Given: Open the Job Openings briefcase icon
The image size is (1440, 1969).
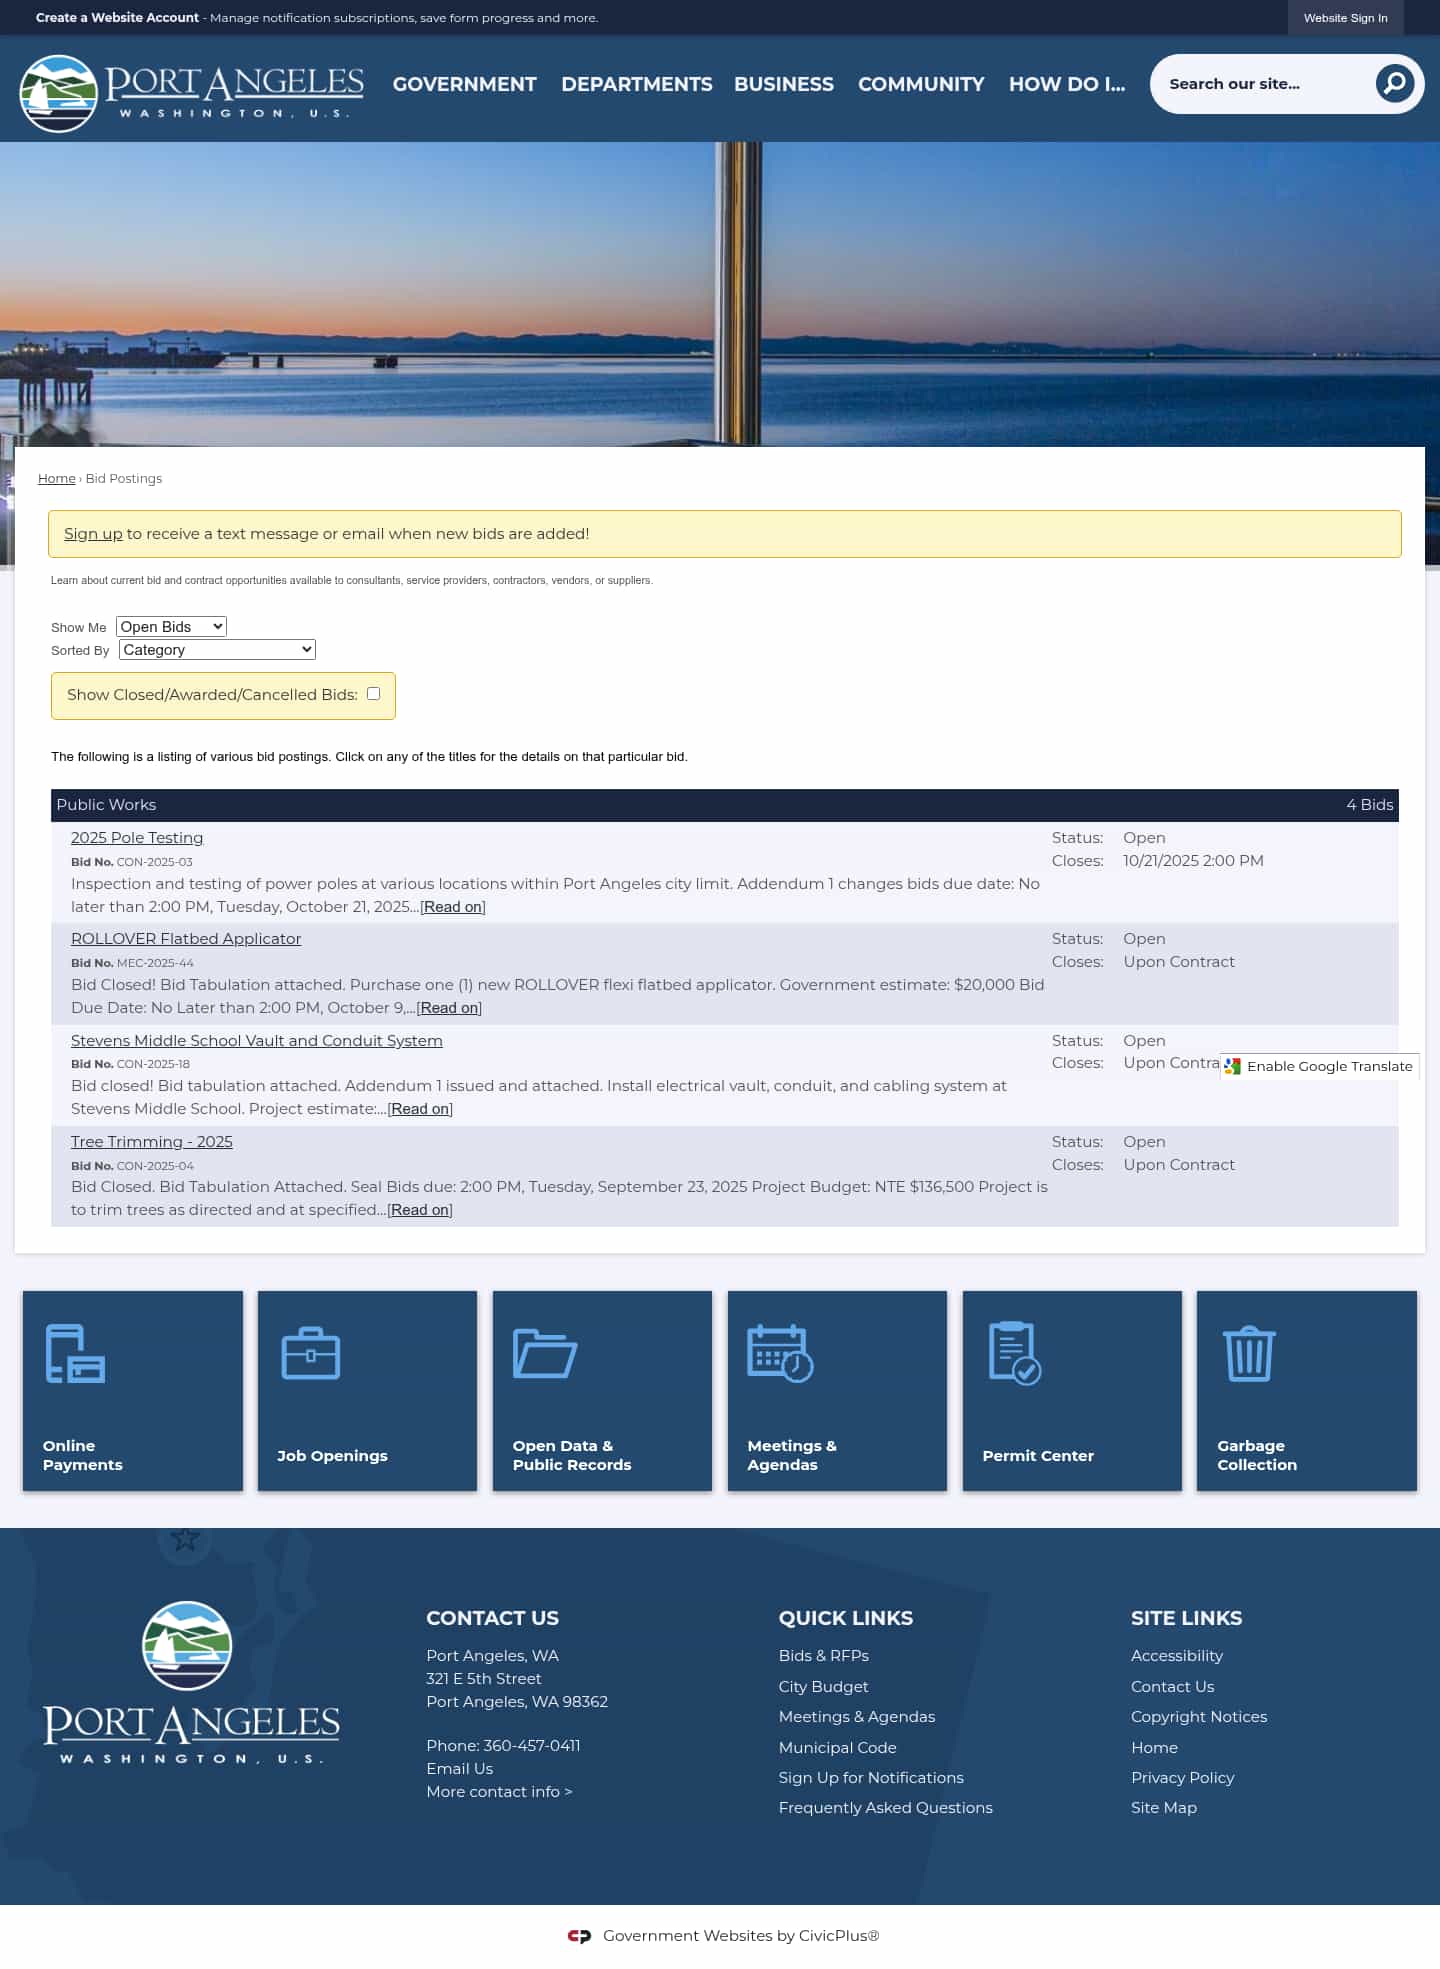Looking at the screenshot, I should [x=310, y=1353].
